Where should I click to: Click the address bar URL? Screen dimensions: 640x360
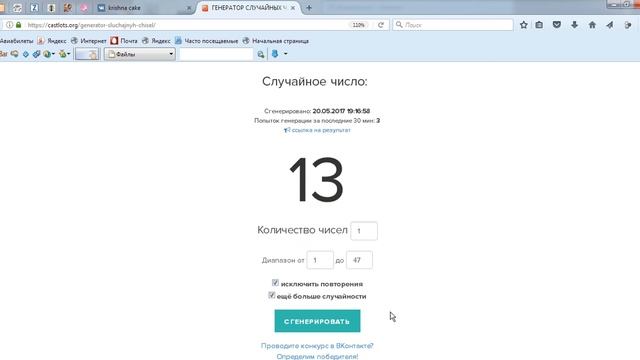(x=91, y=25)
